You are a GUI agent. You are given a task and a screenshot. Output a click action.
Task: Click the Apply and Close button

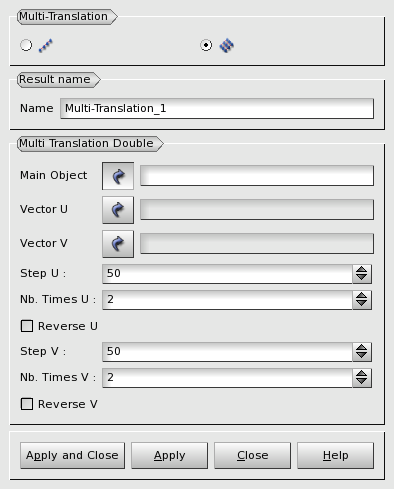(x=72, y=456)
